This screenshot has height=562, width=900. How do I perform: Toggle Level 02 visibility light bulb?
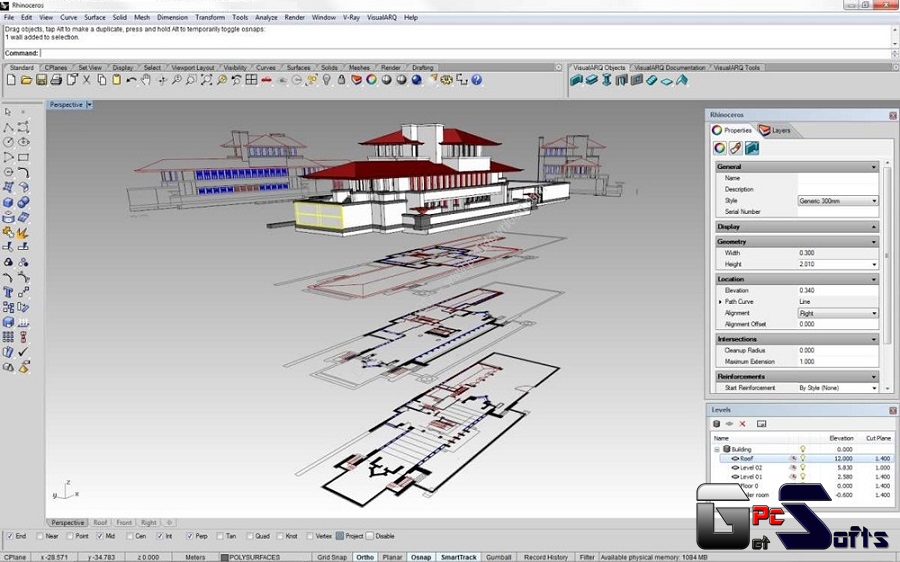click(x=802, y=468)
